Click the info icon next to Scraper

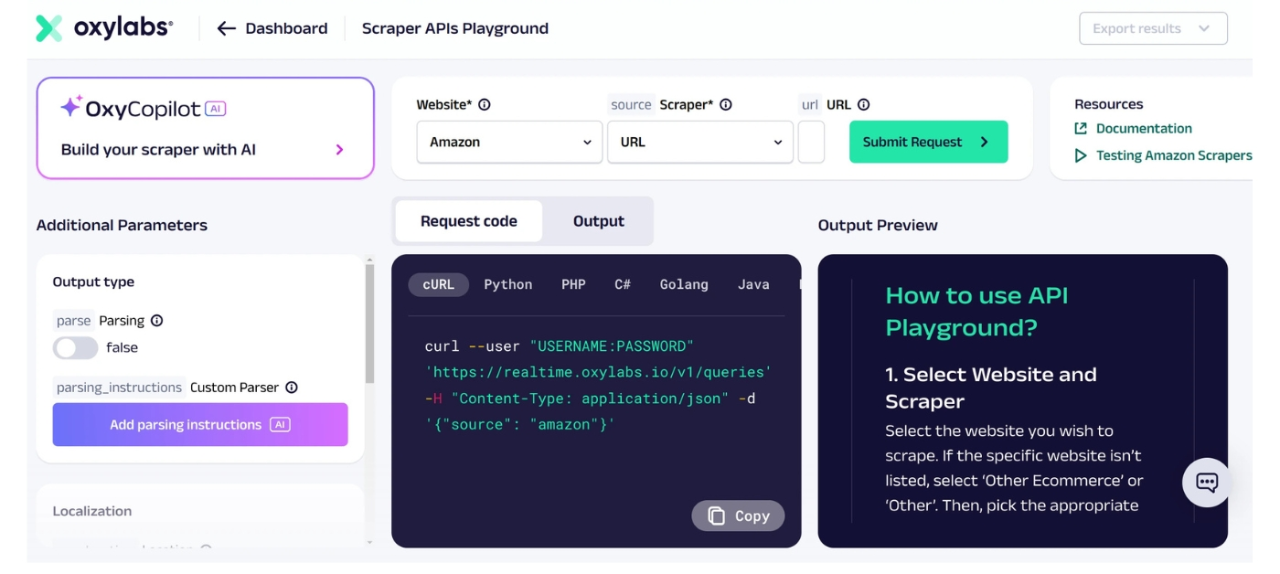(726, 105)
